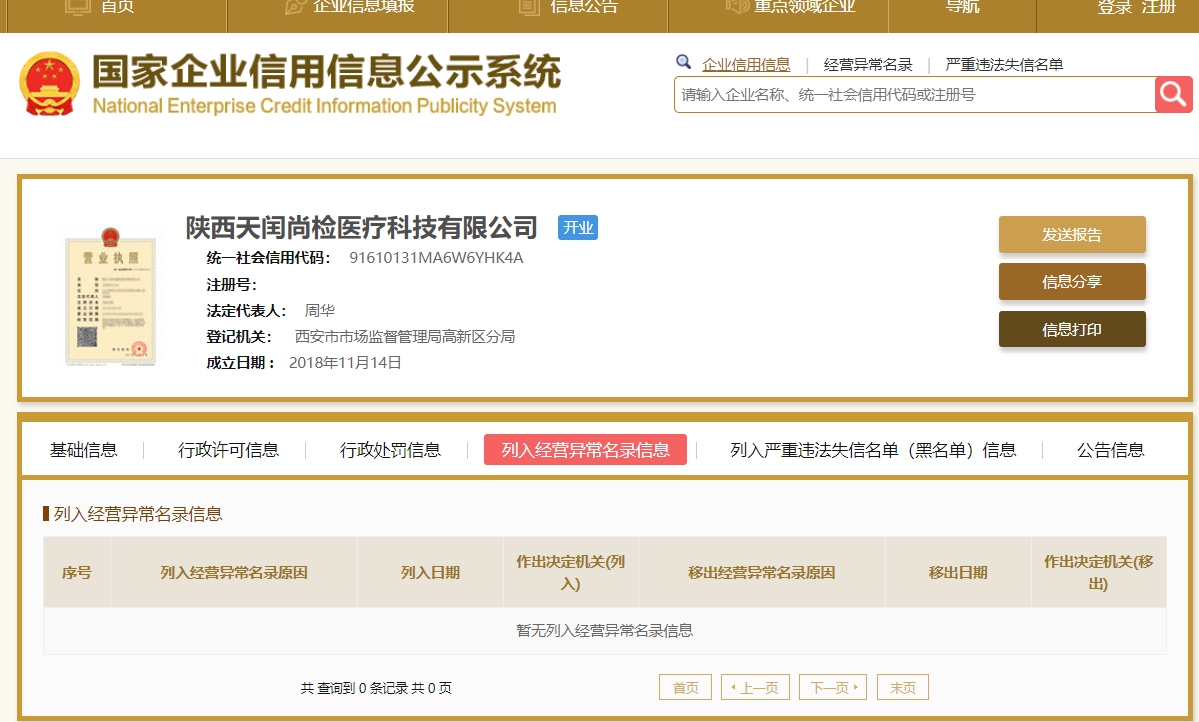Viewport: 1199px width, 722px height.
Task: Click the 信息公告 document icon
Action: [529, 7]
